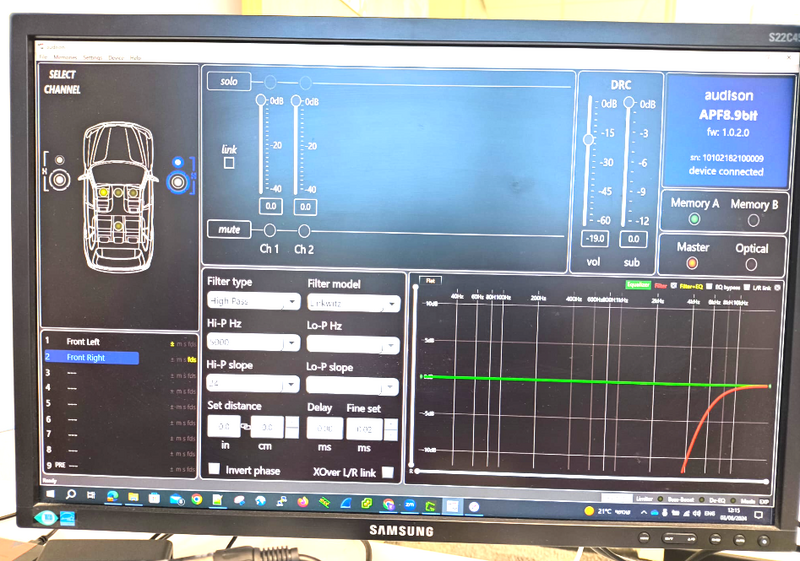
Task: Open Zoom from the taskbar
Action: click(x=410, y=505)
